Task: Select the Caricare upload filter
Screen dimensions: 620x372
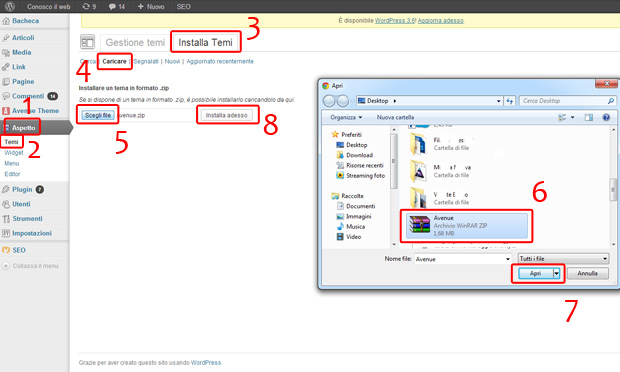Action: pos(114,61)
